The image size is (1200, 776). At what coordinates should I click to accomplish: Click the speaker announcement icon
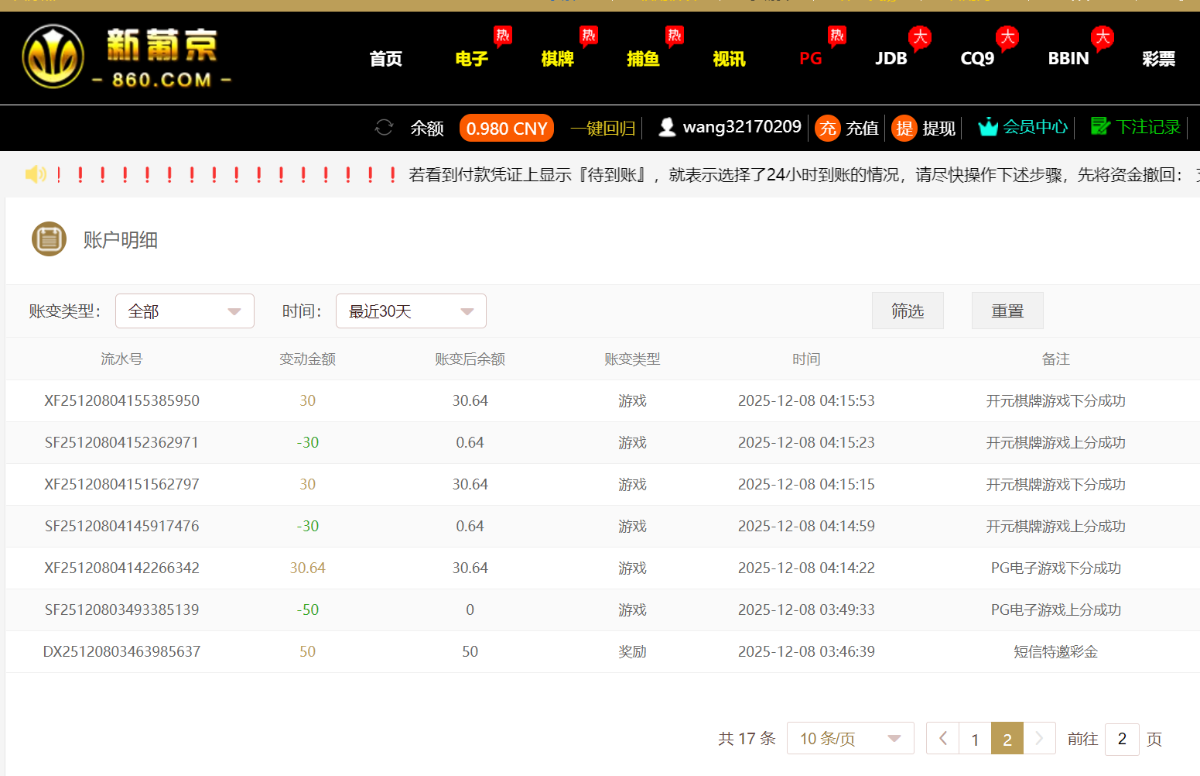(x=36, y=175)
